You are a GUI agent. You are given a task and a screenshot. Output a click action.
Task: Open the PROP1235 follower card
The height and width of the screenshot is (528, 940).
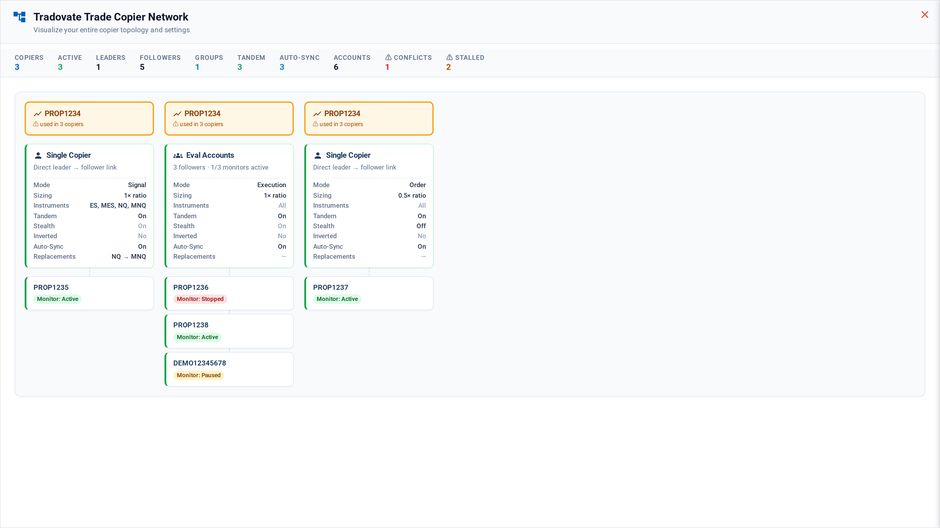89,293
